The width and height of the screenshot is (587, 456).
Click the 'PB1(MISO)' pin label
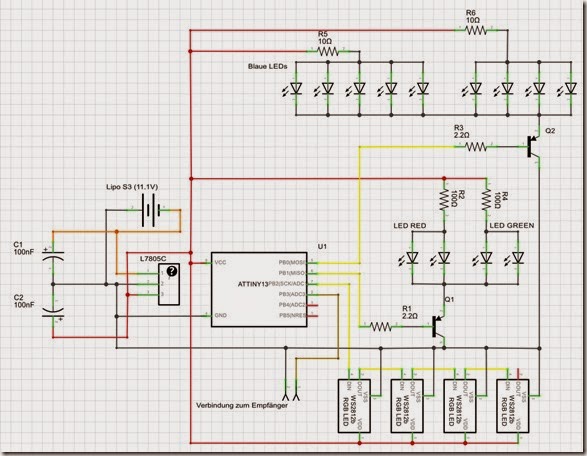pos(292,273)
